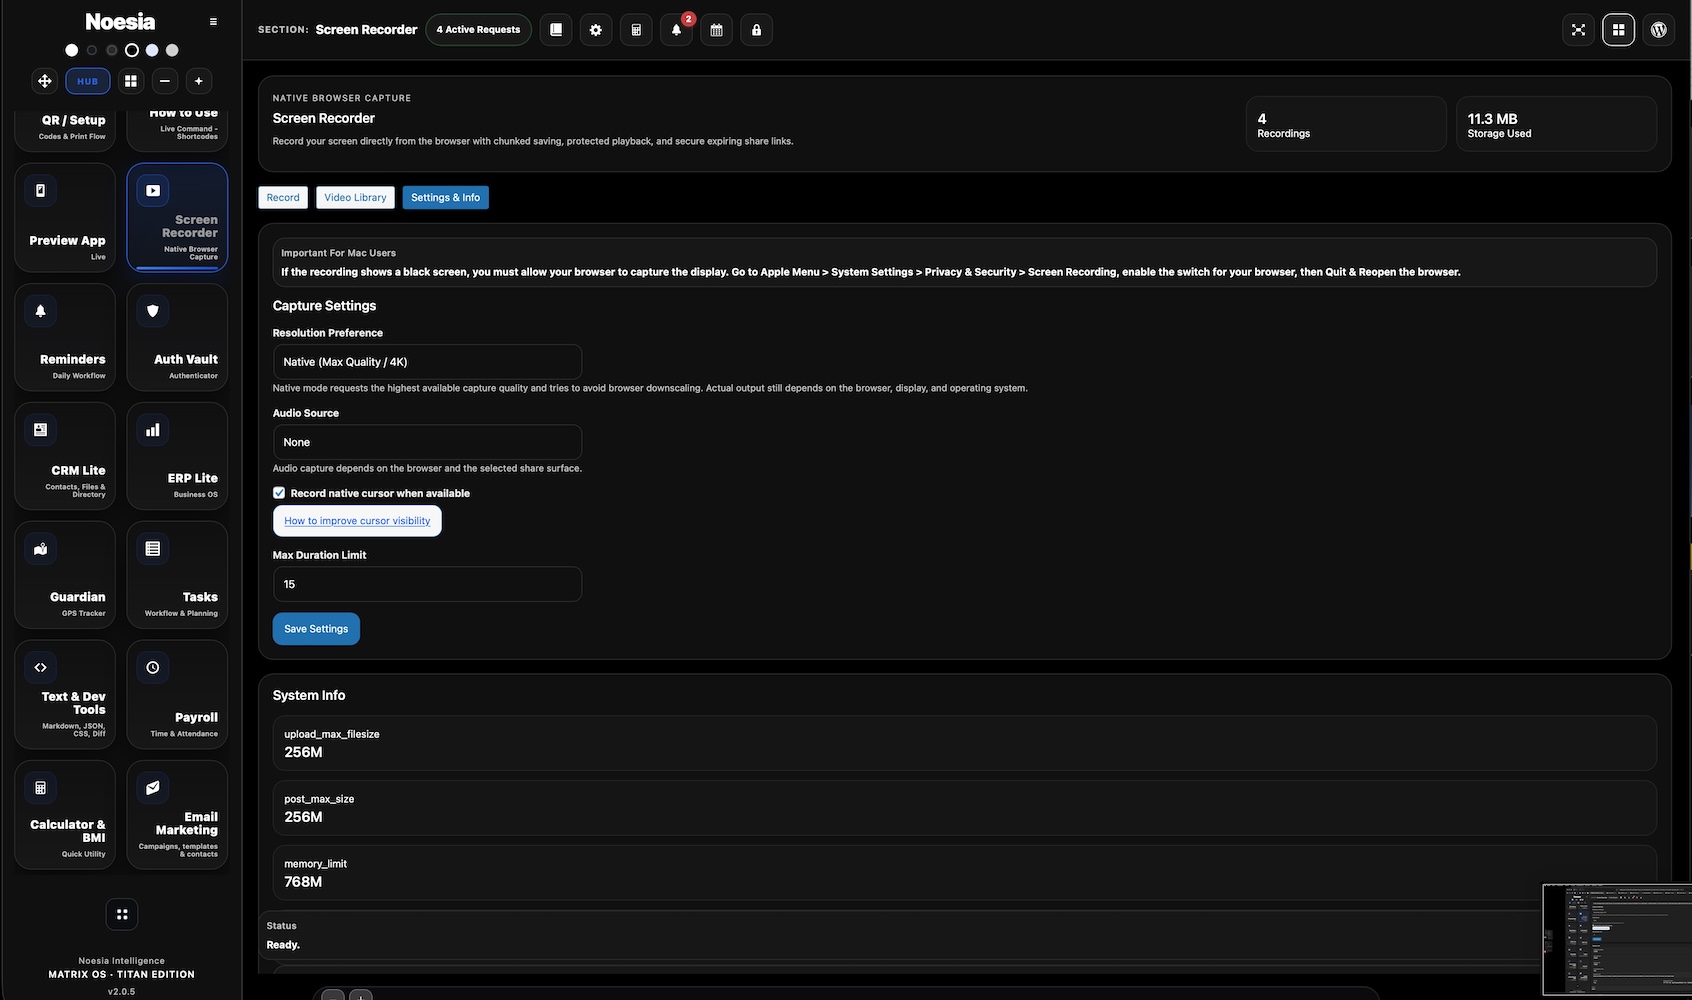Open the Auth Vault tile

click(x=177, y=337)
